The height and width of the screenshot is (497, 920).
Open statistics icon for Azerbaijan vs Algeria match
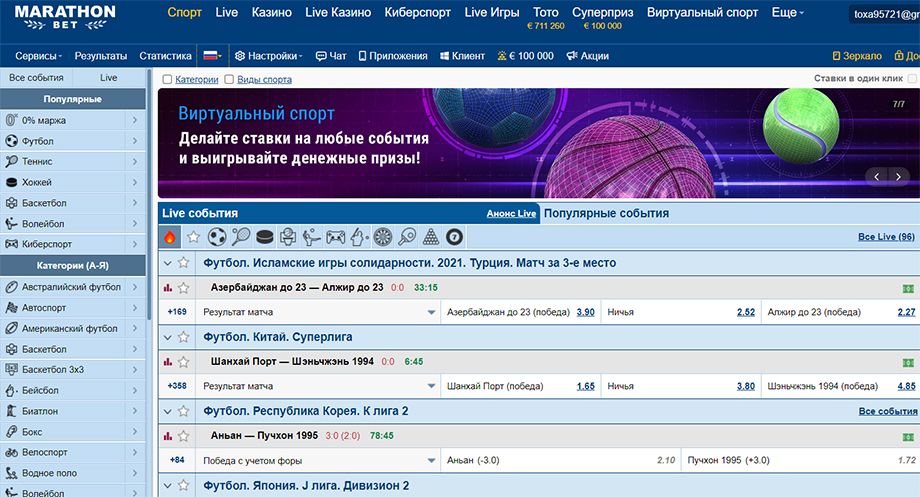[168, 287]
